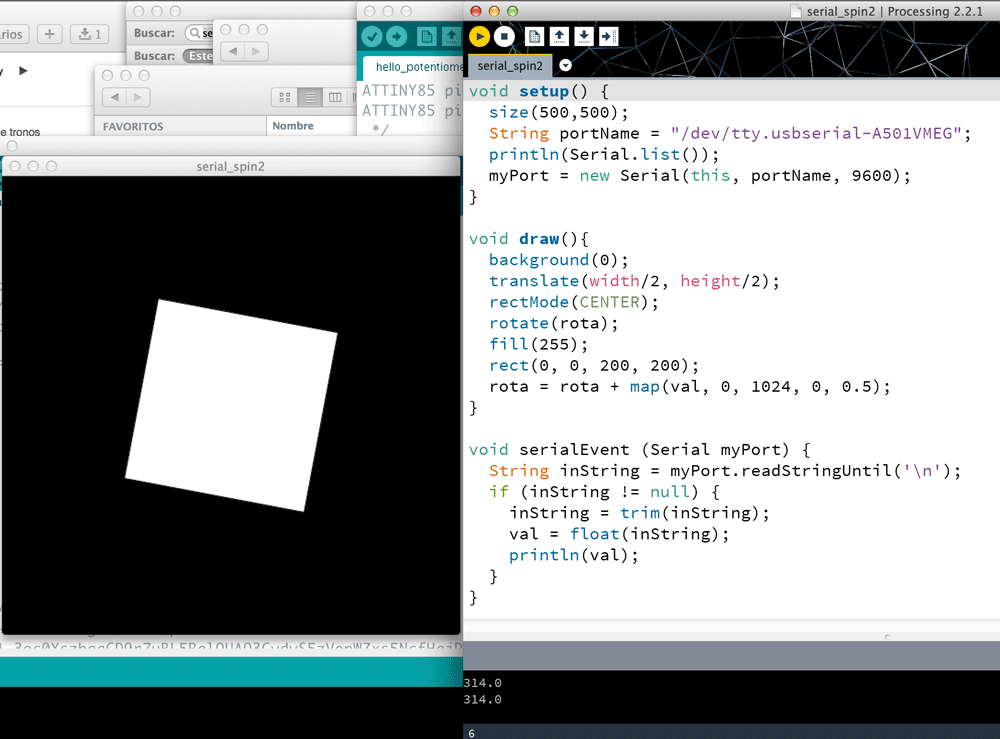Click the gray message bar above console
The width and height of the screenshot is (1000, 739).
tap(732, 655)
